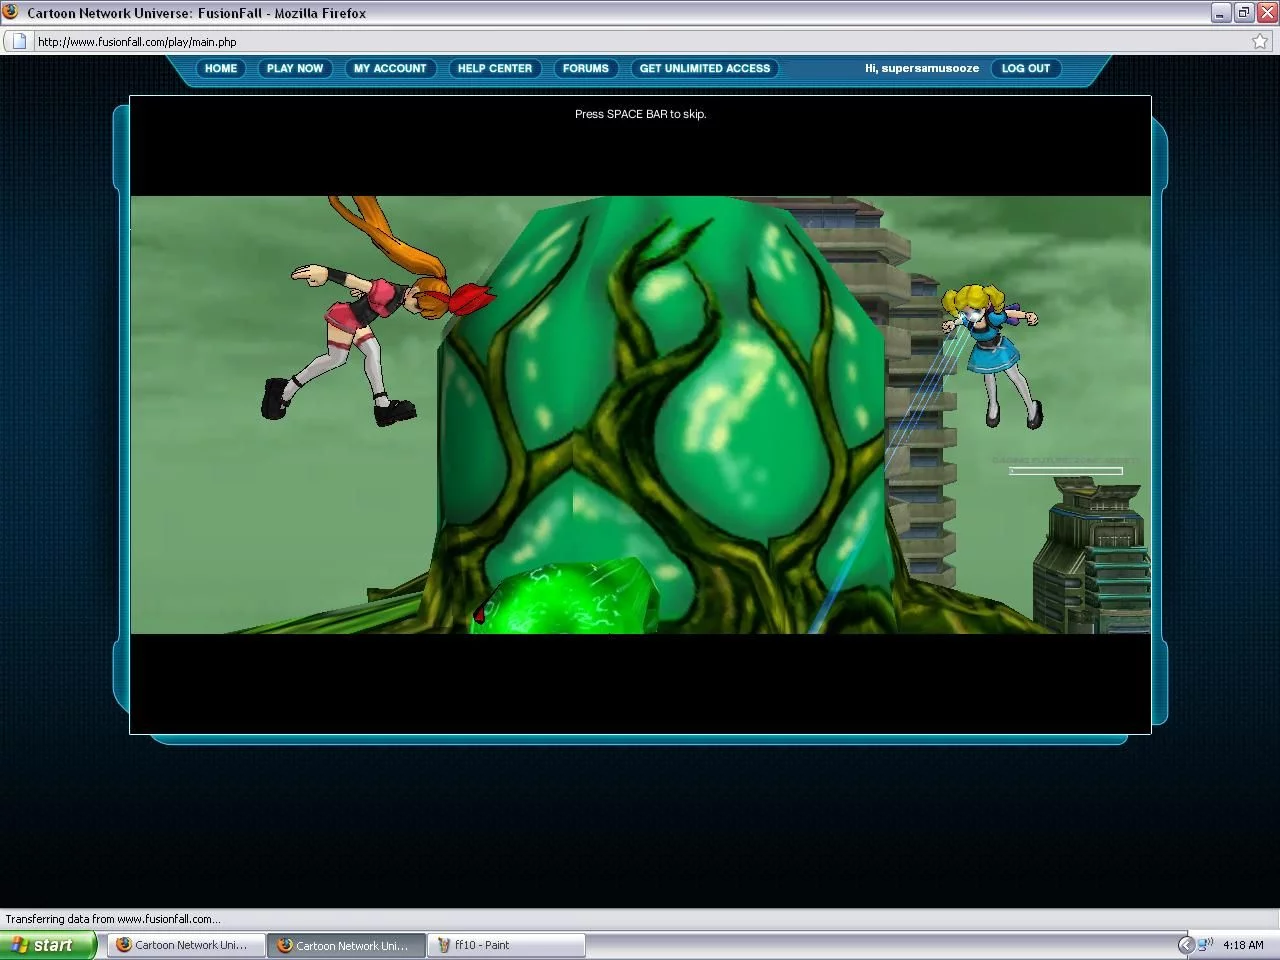The image size is (1280, 960).
Task: Click the cutscene progress bar near the tower
Action: click(x=1066, y=470)
